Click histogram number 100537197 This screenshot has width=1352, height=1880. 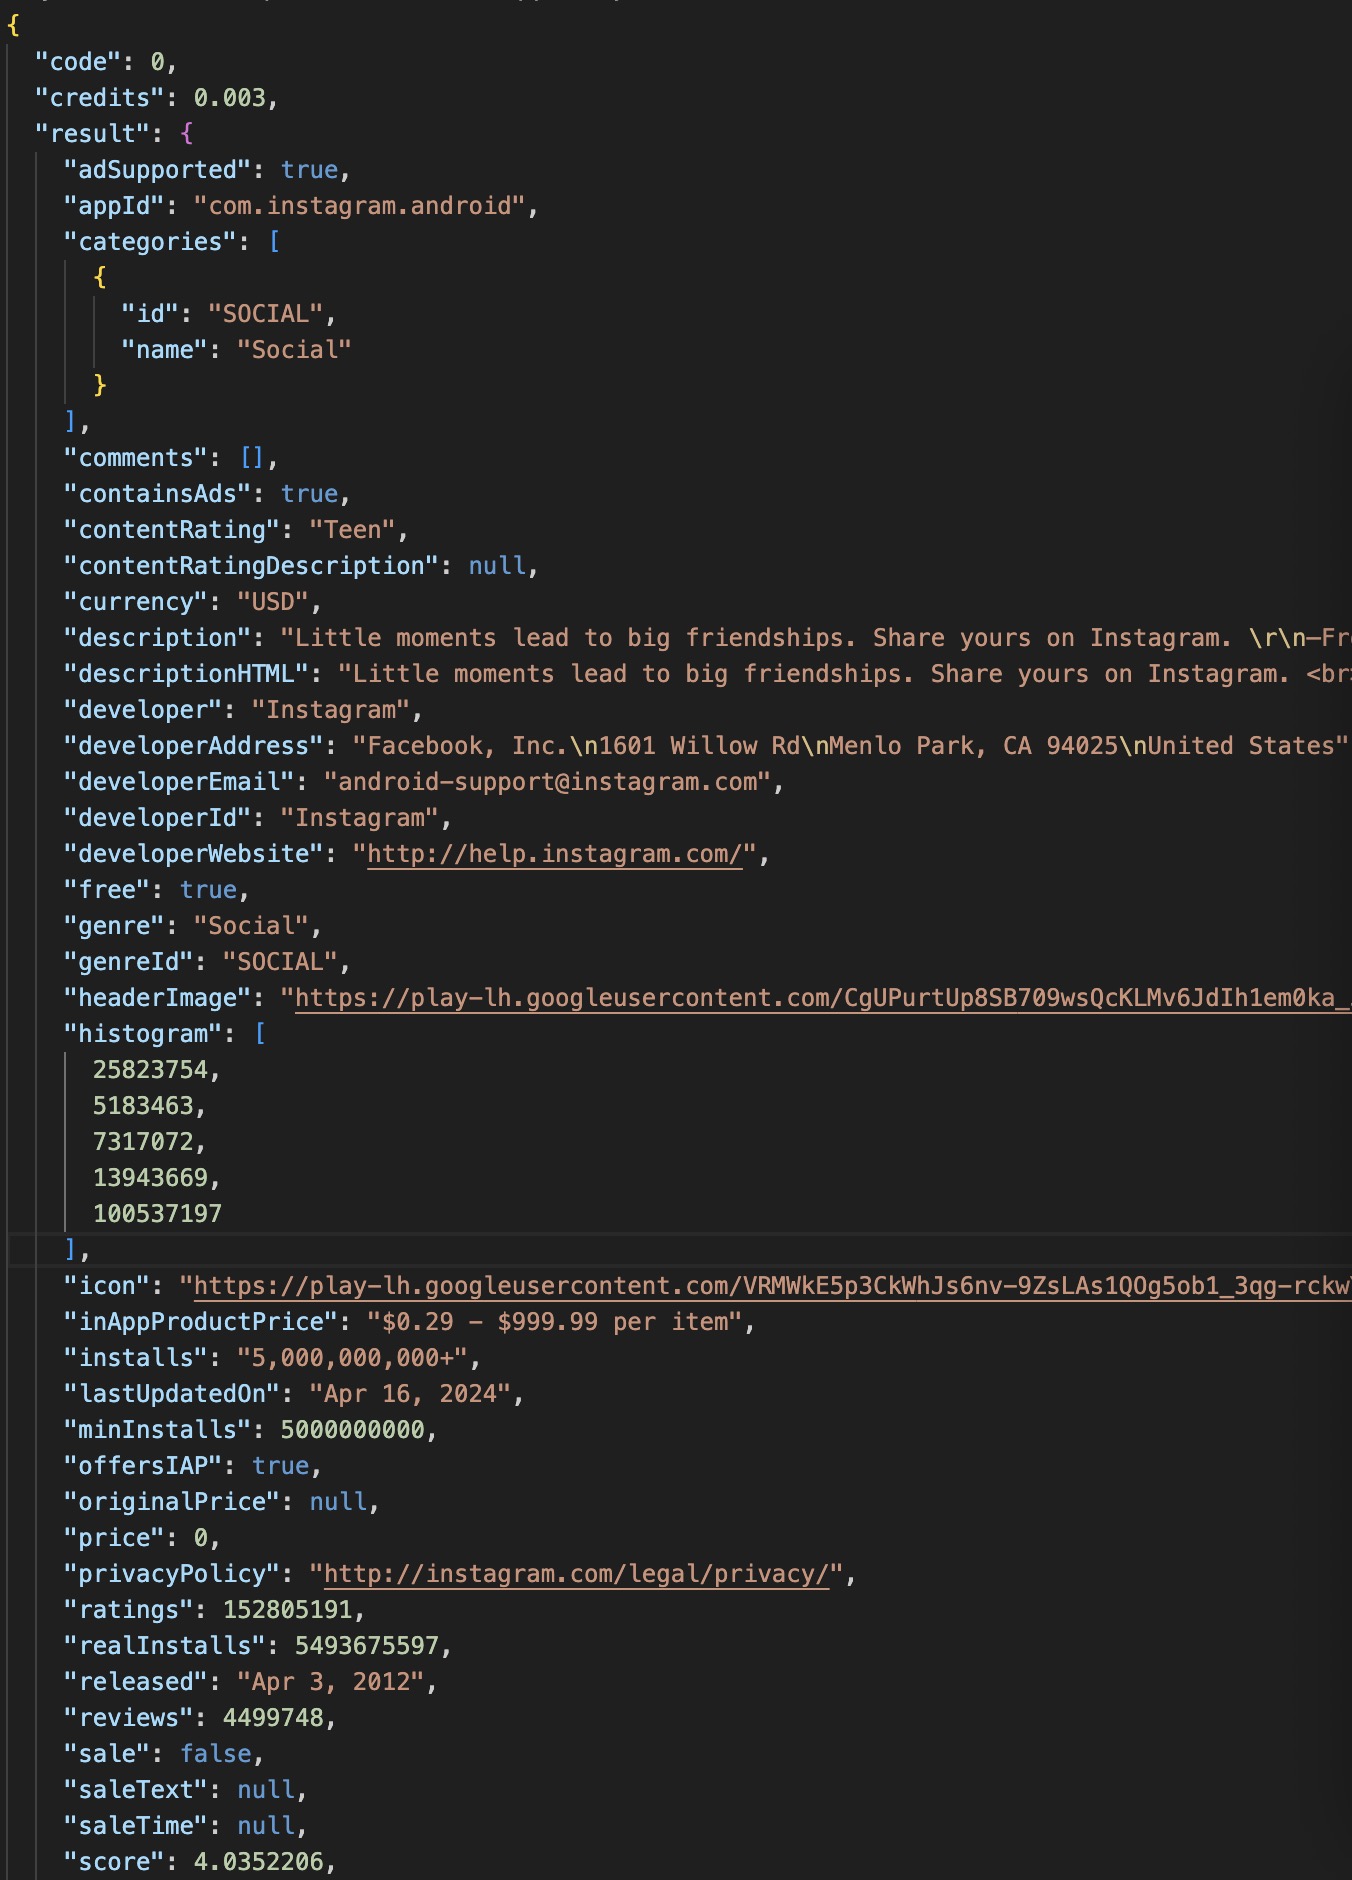coord(157,1214)
